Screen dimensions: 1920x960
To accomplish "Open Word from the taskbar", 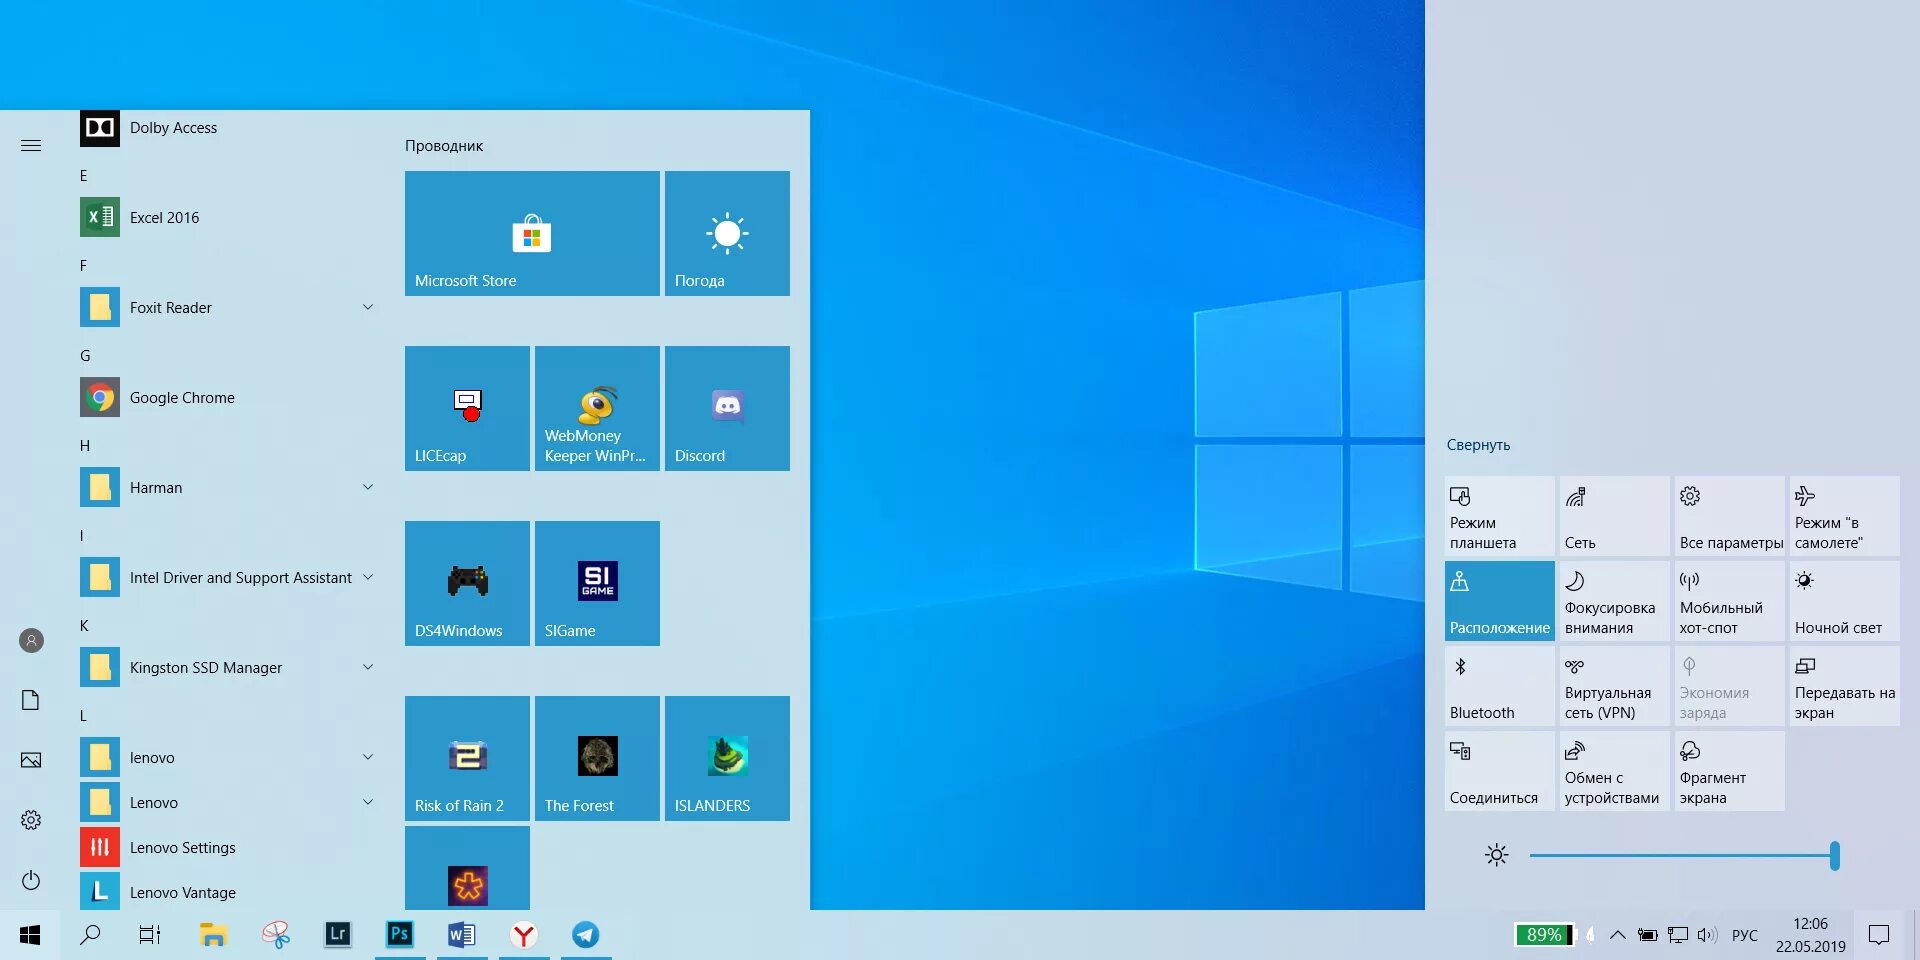I will [462, 934].
